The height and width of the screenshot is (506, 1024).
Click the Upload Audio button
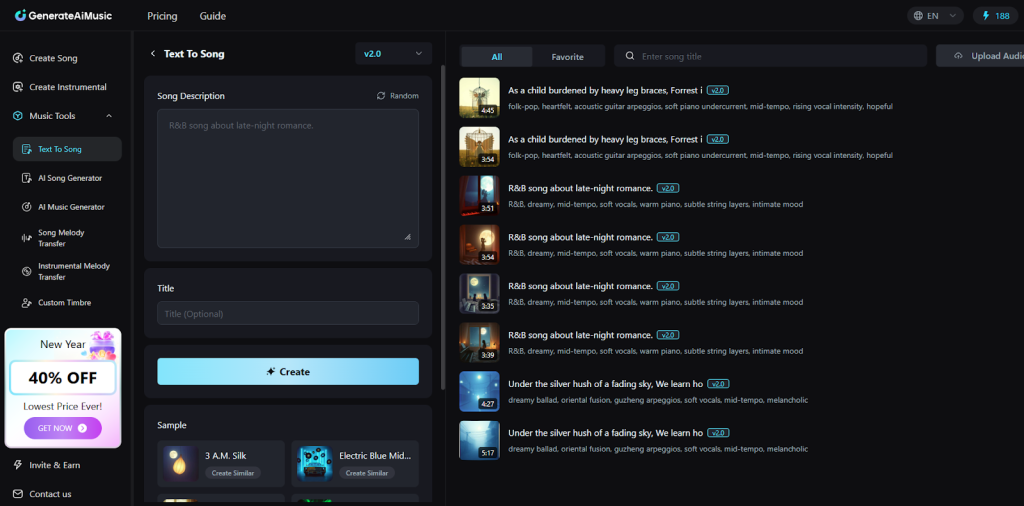983,56
